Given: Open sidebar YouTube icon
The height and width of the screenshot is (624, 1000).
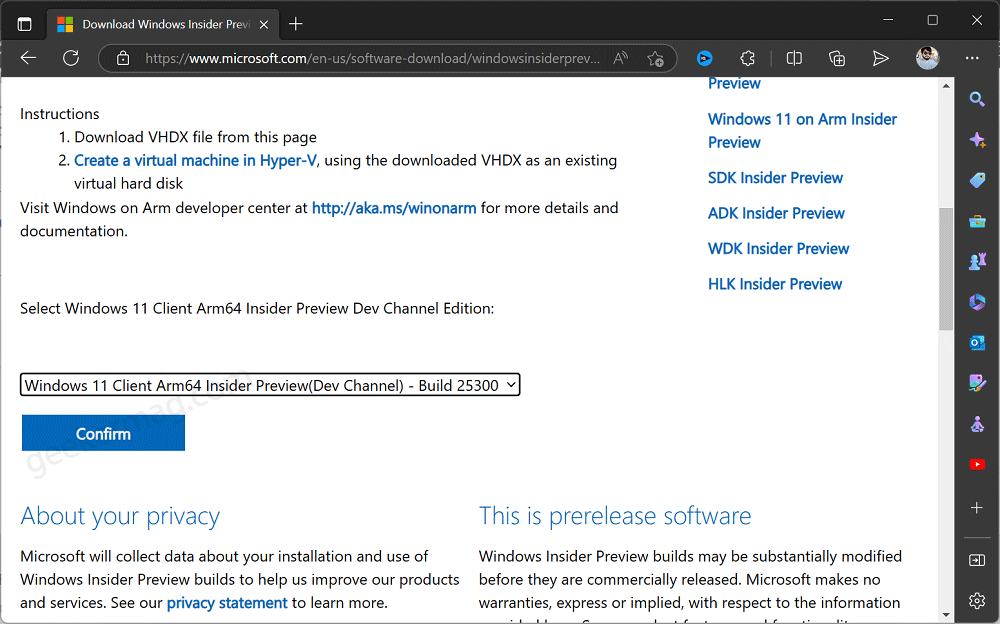Looking at the screenshot, I should (977, 464).
